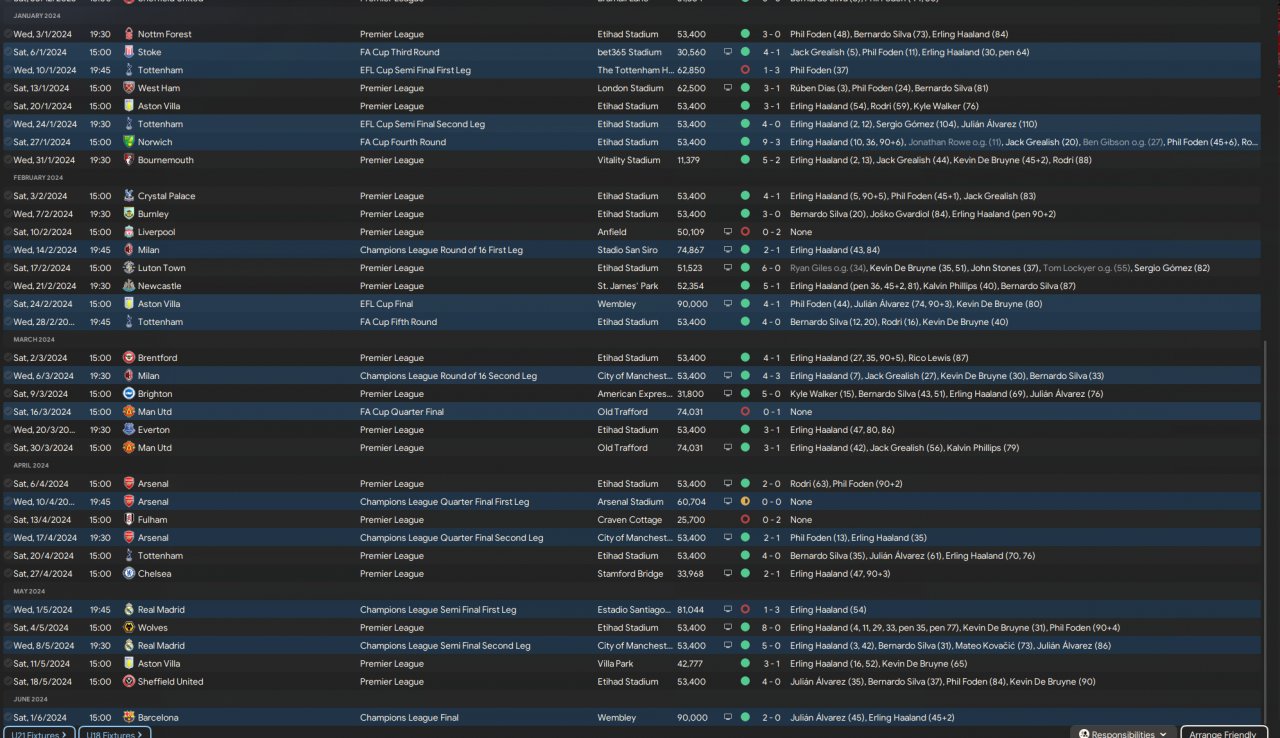Click the Luton Town club badge

coord(129,268)
